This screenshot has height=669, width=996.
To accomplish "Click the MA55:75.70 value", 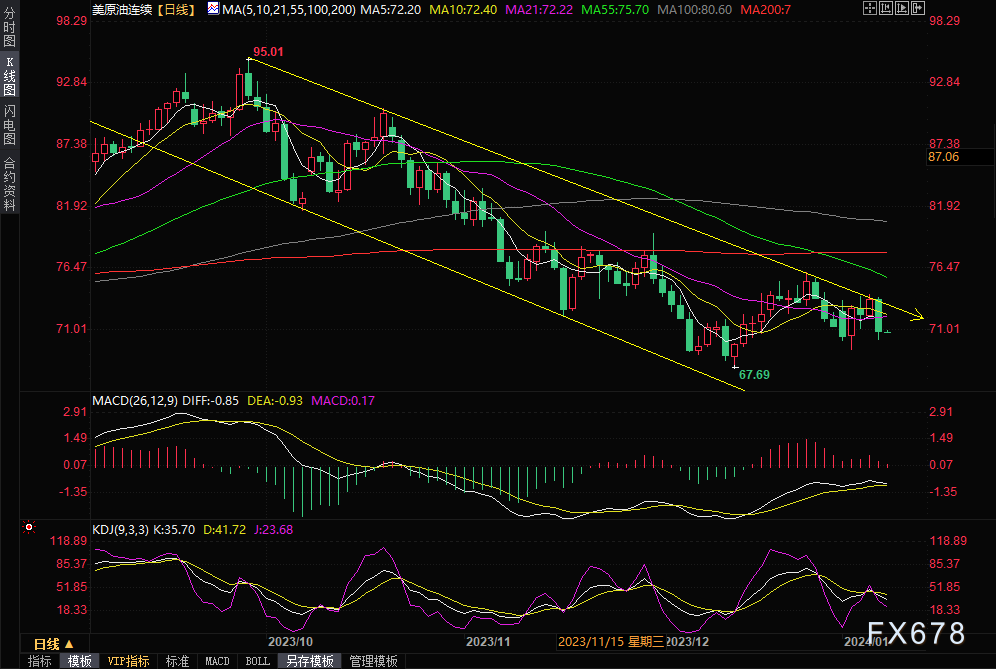I will (615, 10).
